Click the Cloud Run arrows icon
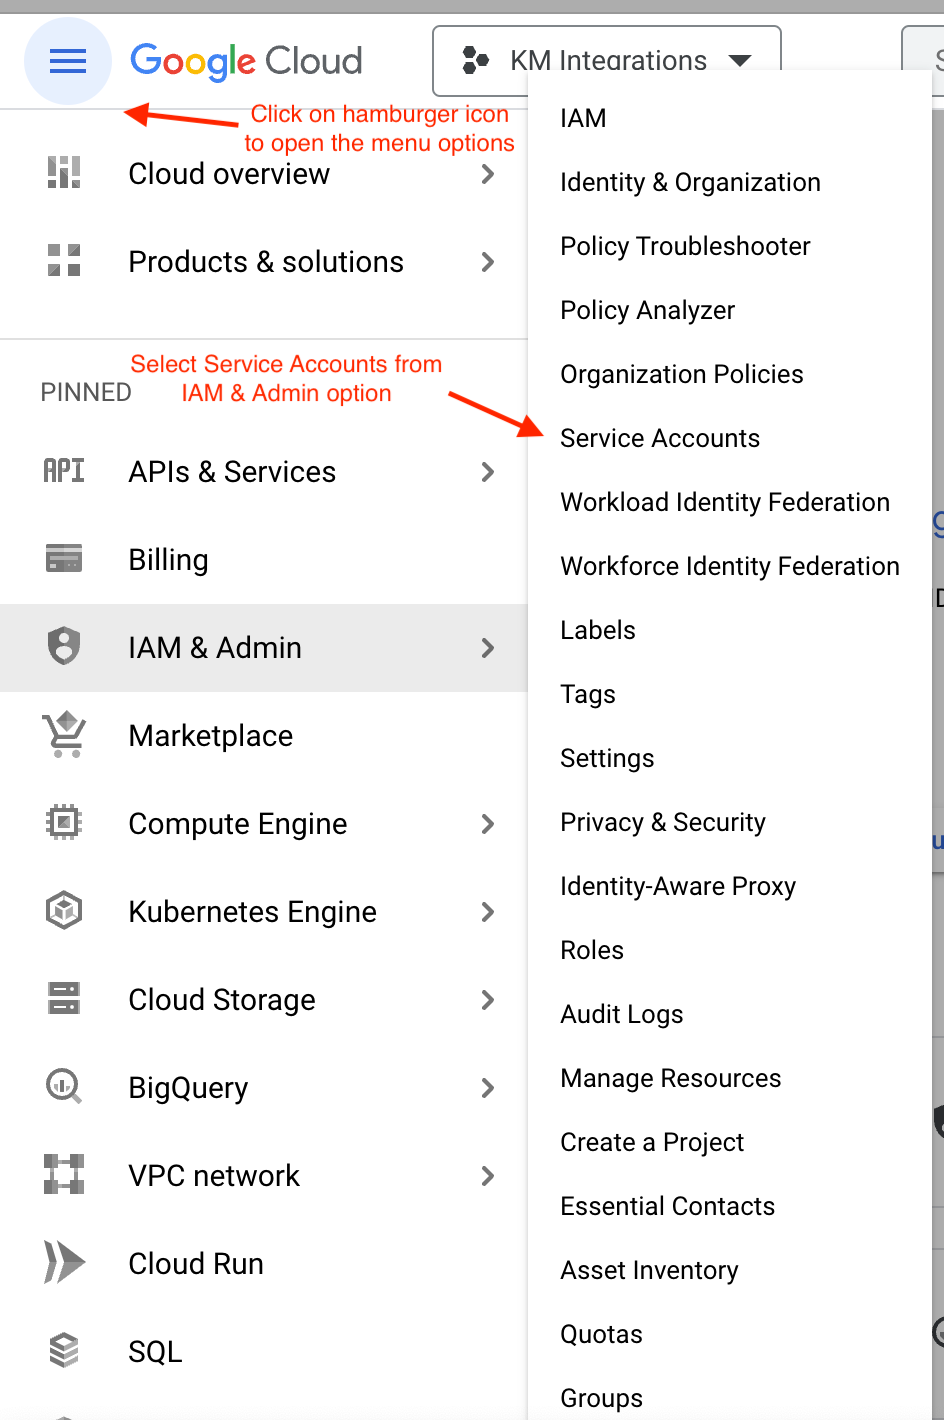 64,1263
